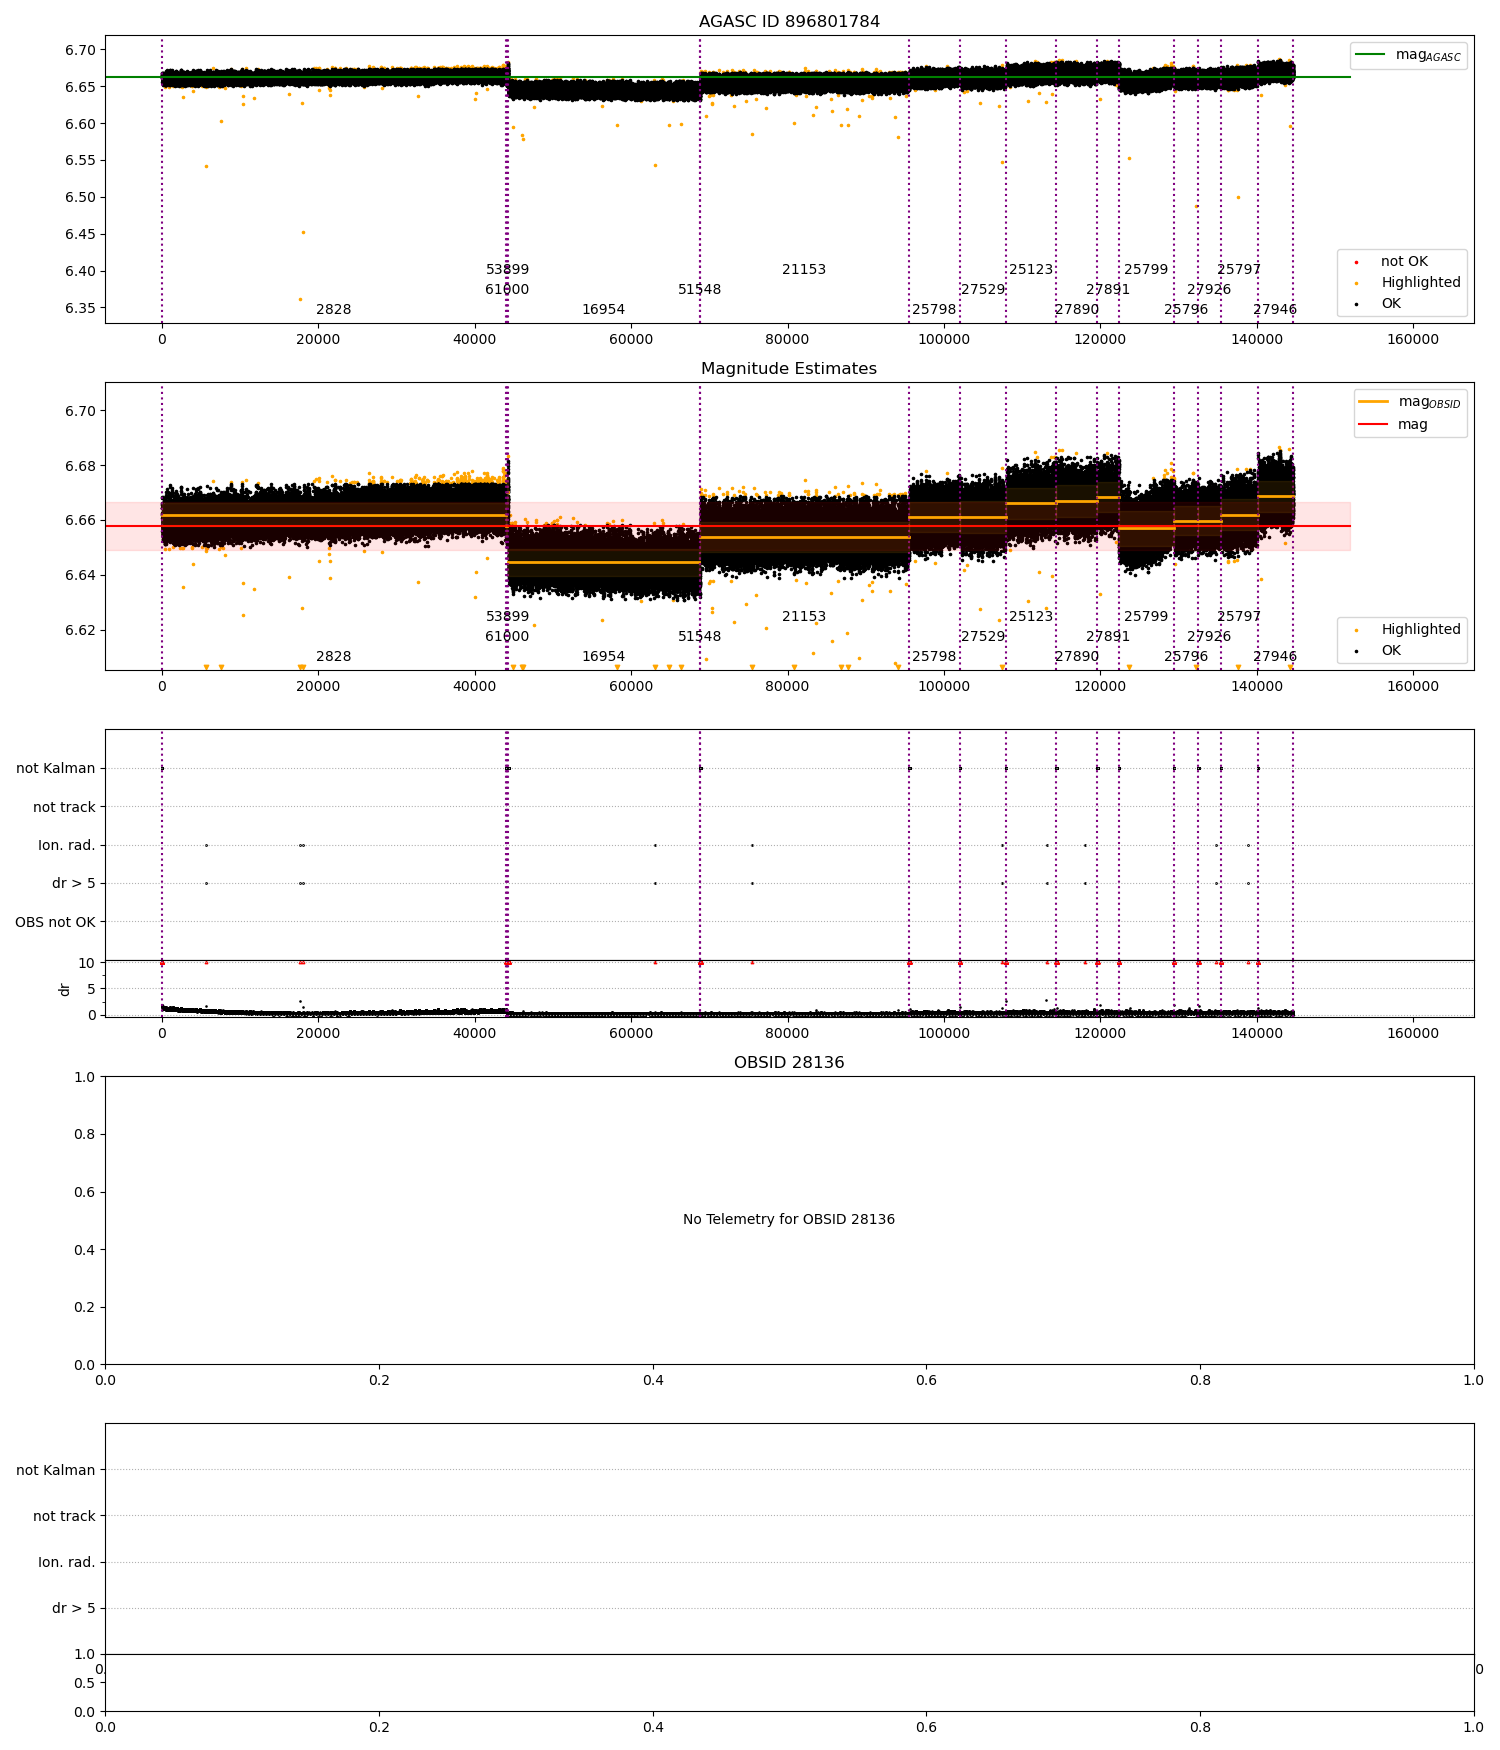Screen dimensions: 1500x1750
Task: Click 'OK' legend entry in Magnitude Estimates plot
Action: click(x=1390, y=651)
